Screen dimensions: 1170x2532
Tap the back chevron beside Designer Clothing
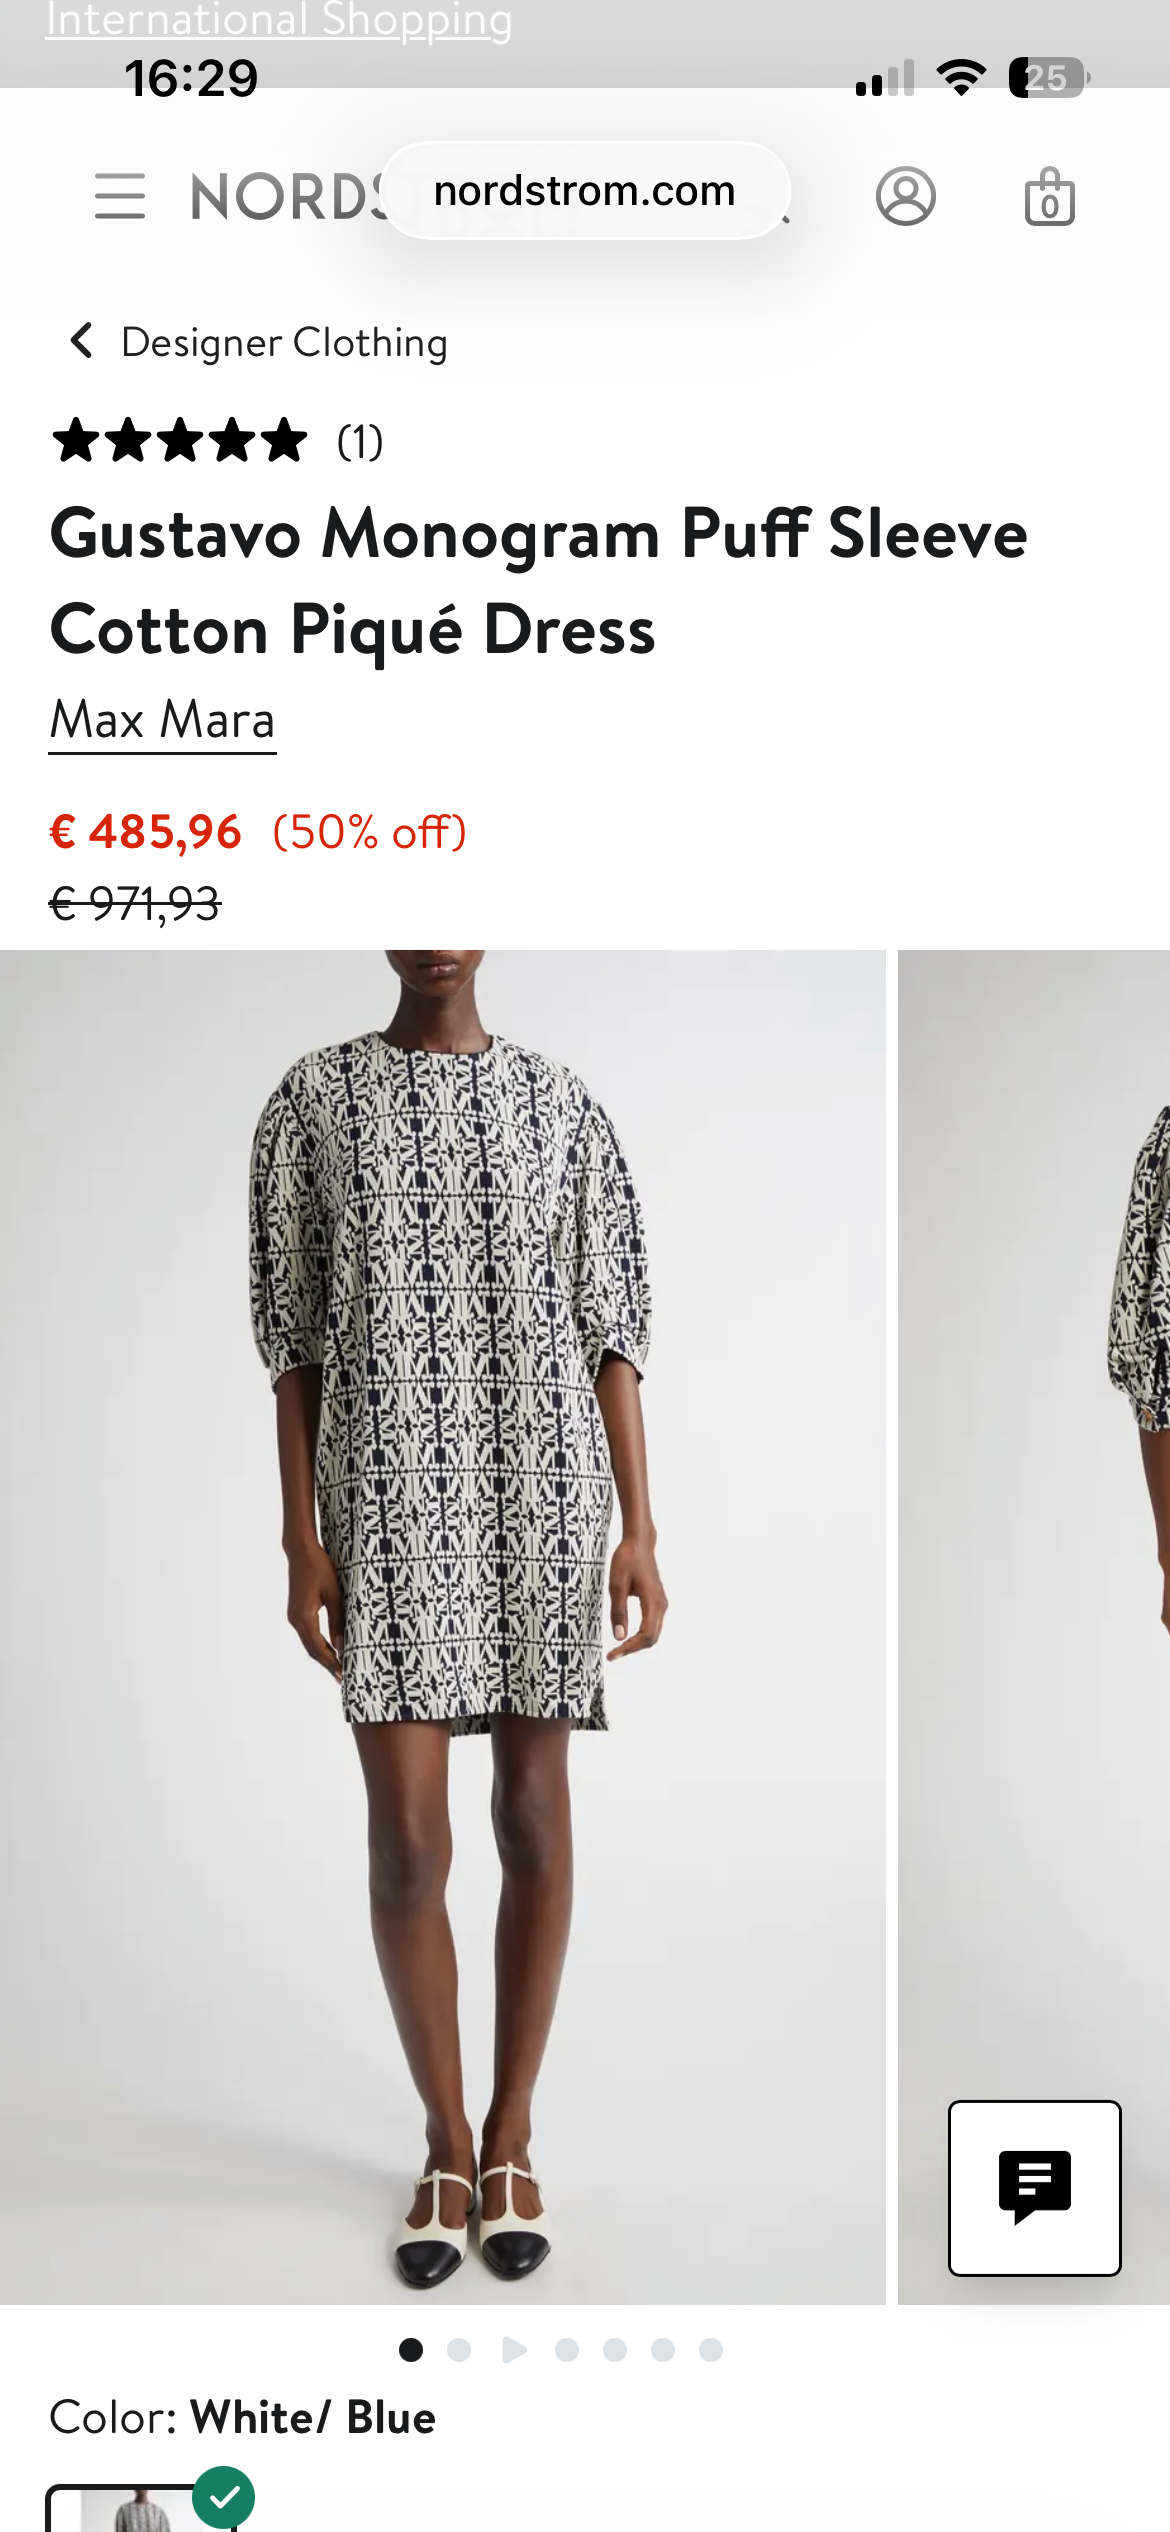coord(82,341)
